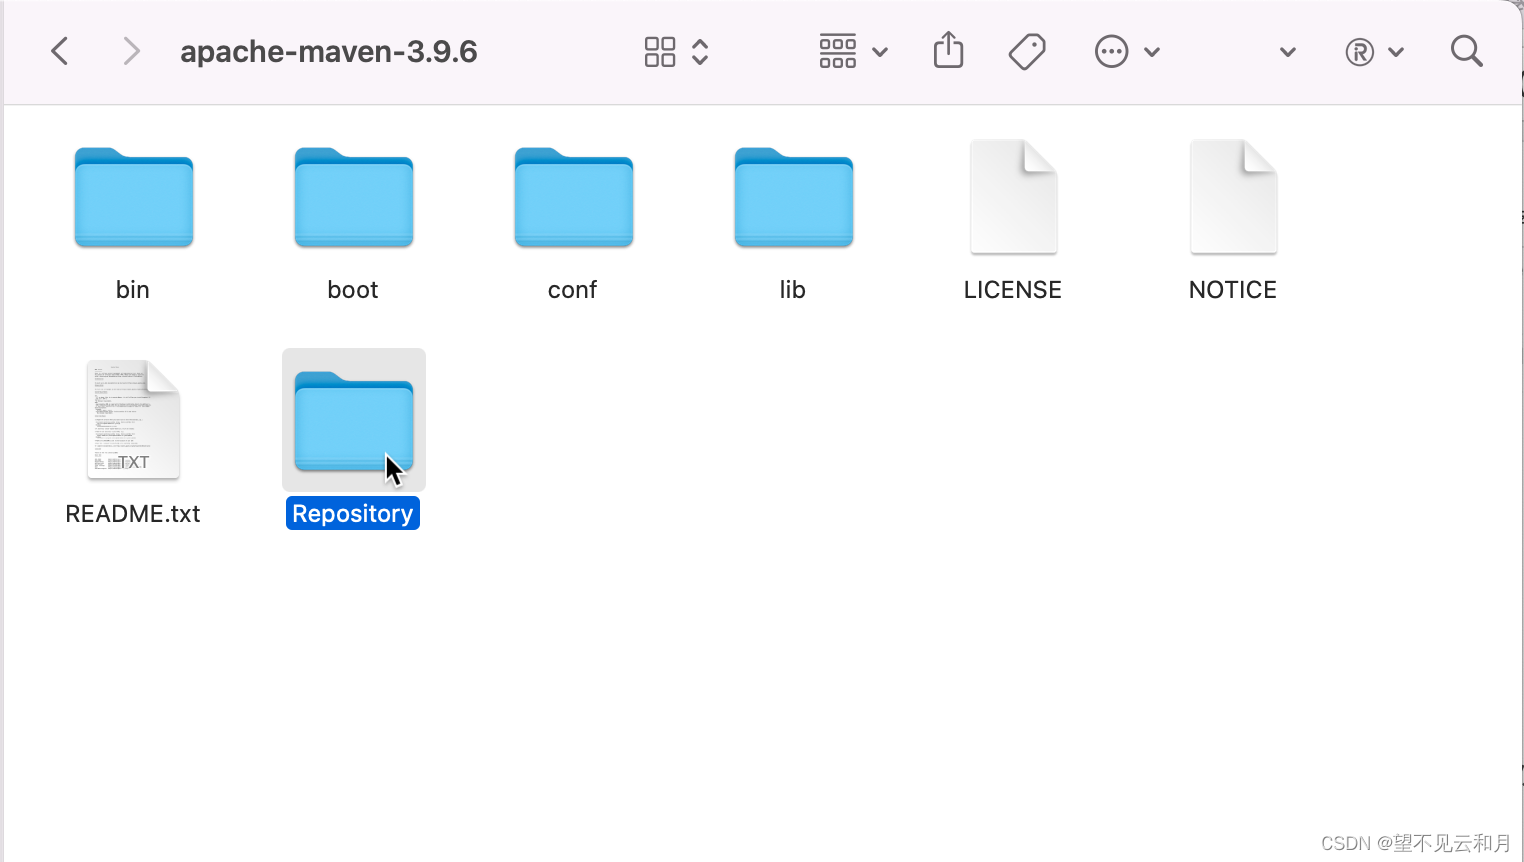Screen dimensions: 1524x862
Task: Click the 'LICENSE' file name
Action: click(x=1013, y=290)
